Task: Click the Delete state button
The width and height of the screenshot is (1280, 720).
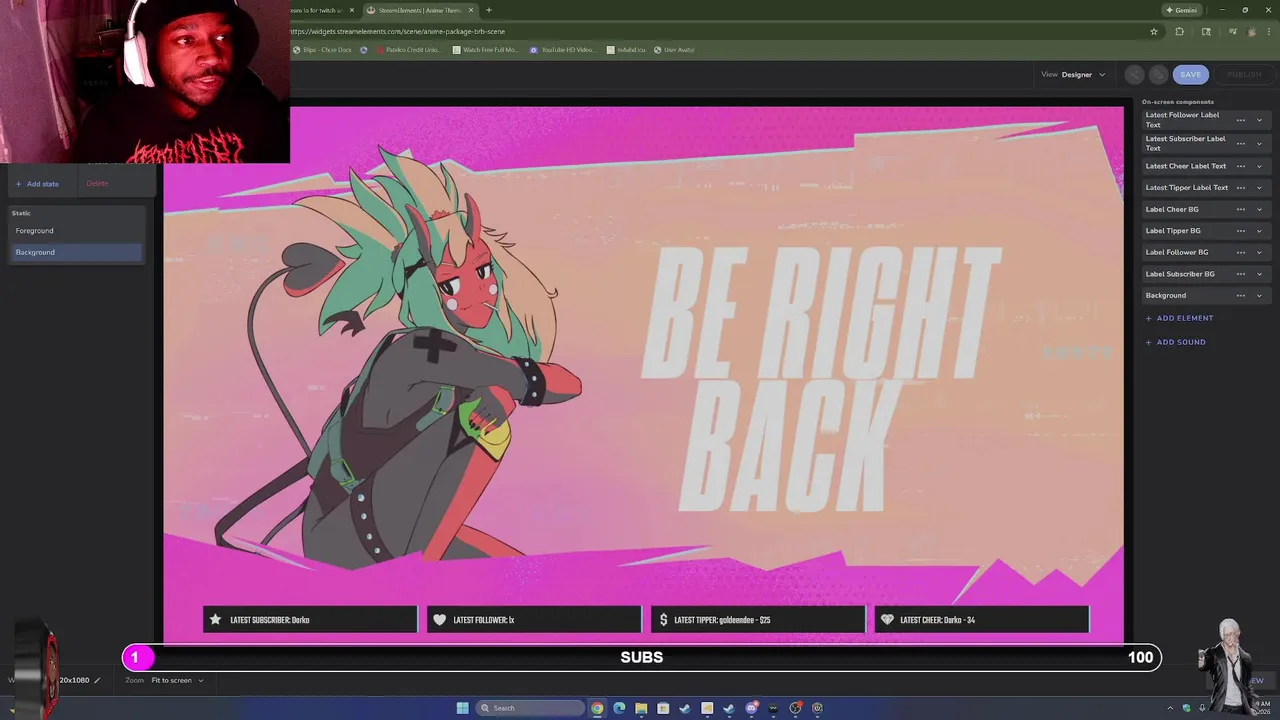Action: (x=97, y=183)
